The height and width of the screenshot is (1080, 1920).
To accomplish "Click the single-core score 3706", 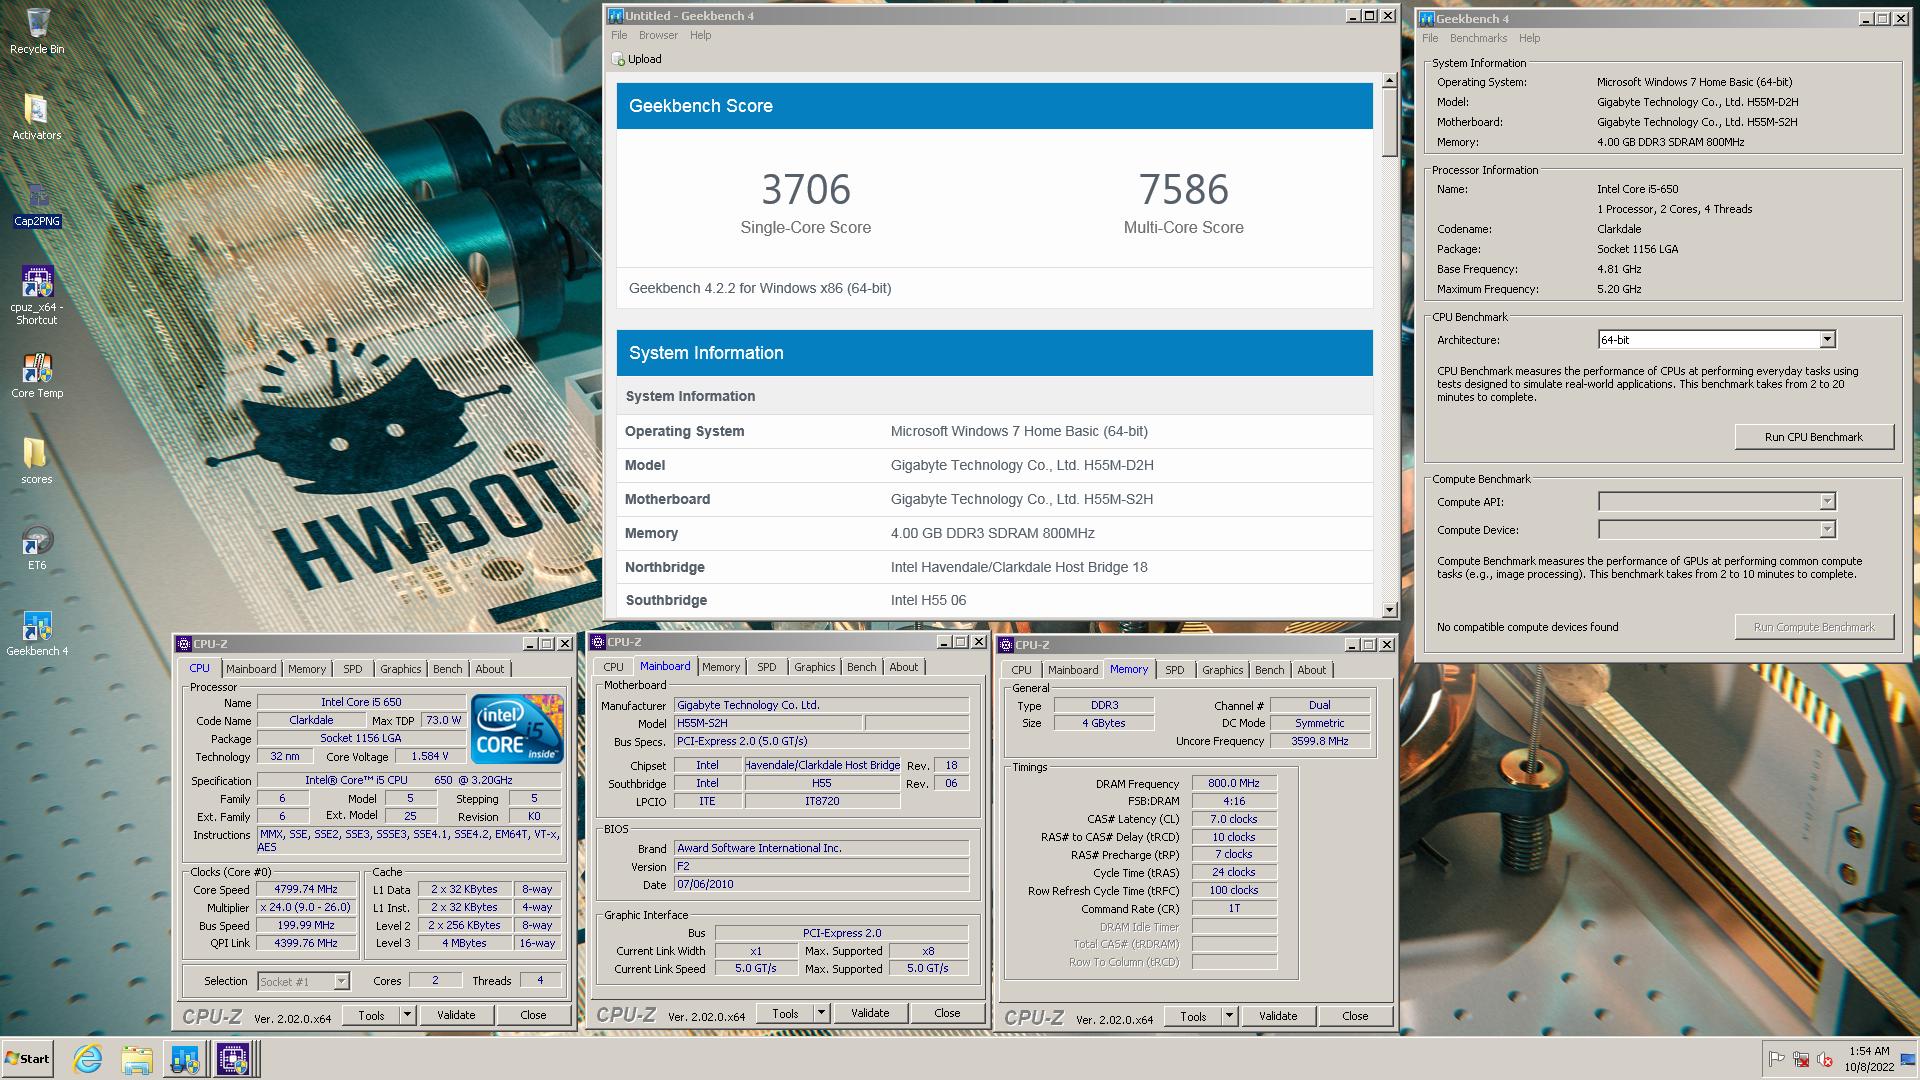I will tap(805, 189).
